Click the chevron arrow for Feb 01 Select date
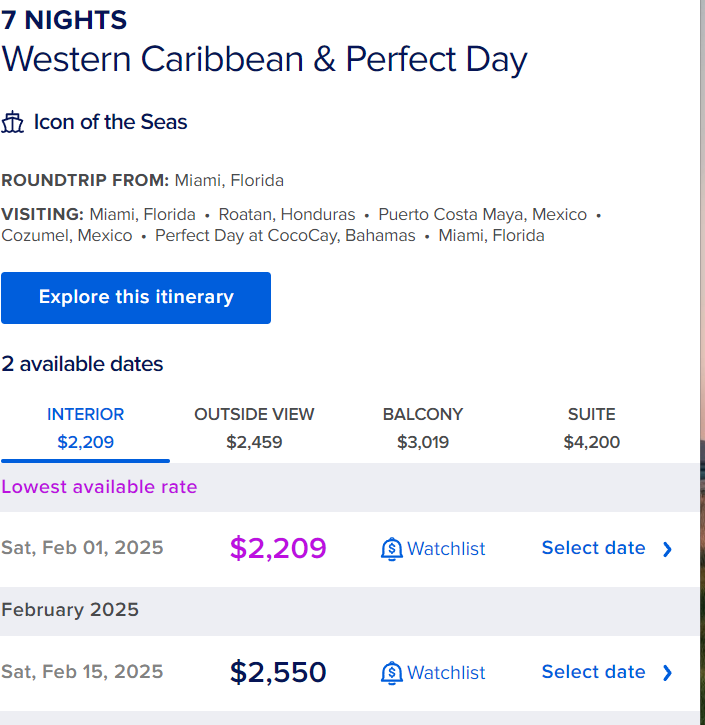The image size is (705, 725). coord(667,549)
